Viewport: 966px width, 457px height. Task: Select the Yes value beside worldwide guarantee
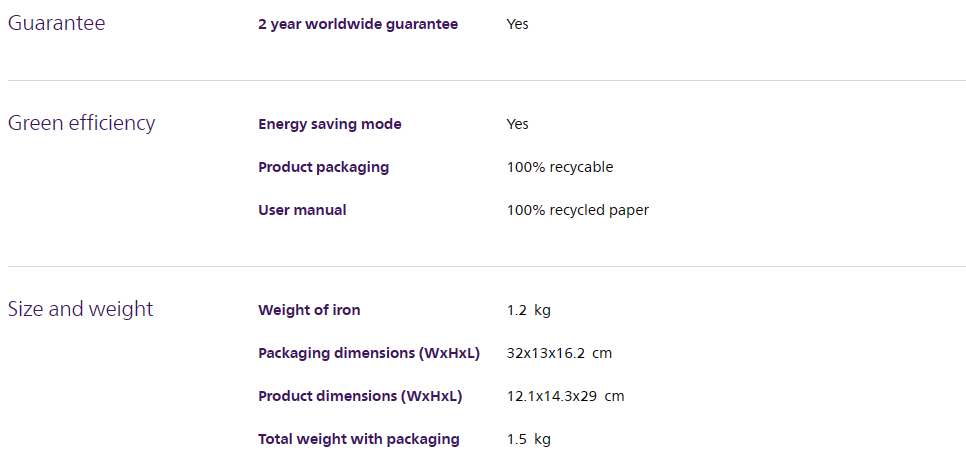tap(518, 25)
